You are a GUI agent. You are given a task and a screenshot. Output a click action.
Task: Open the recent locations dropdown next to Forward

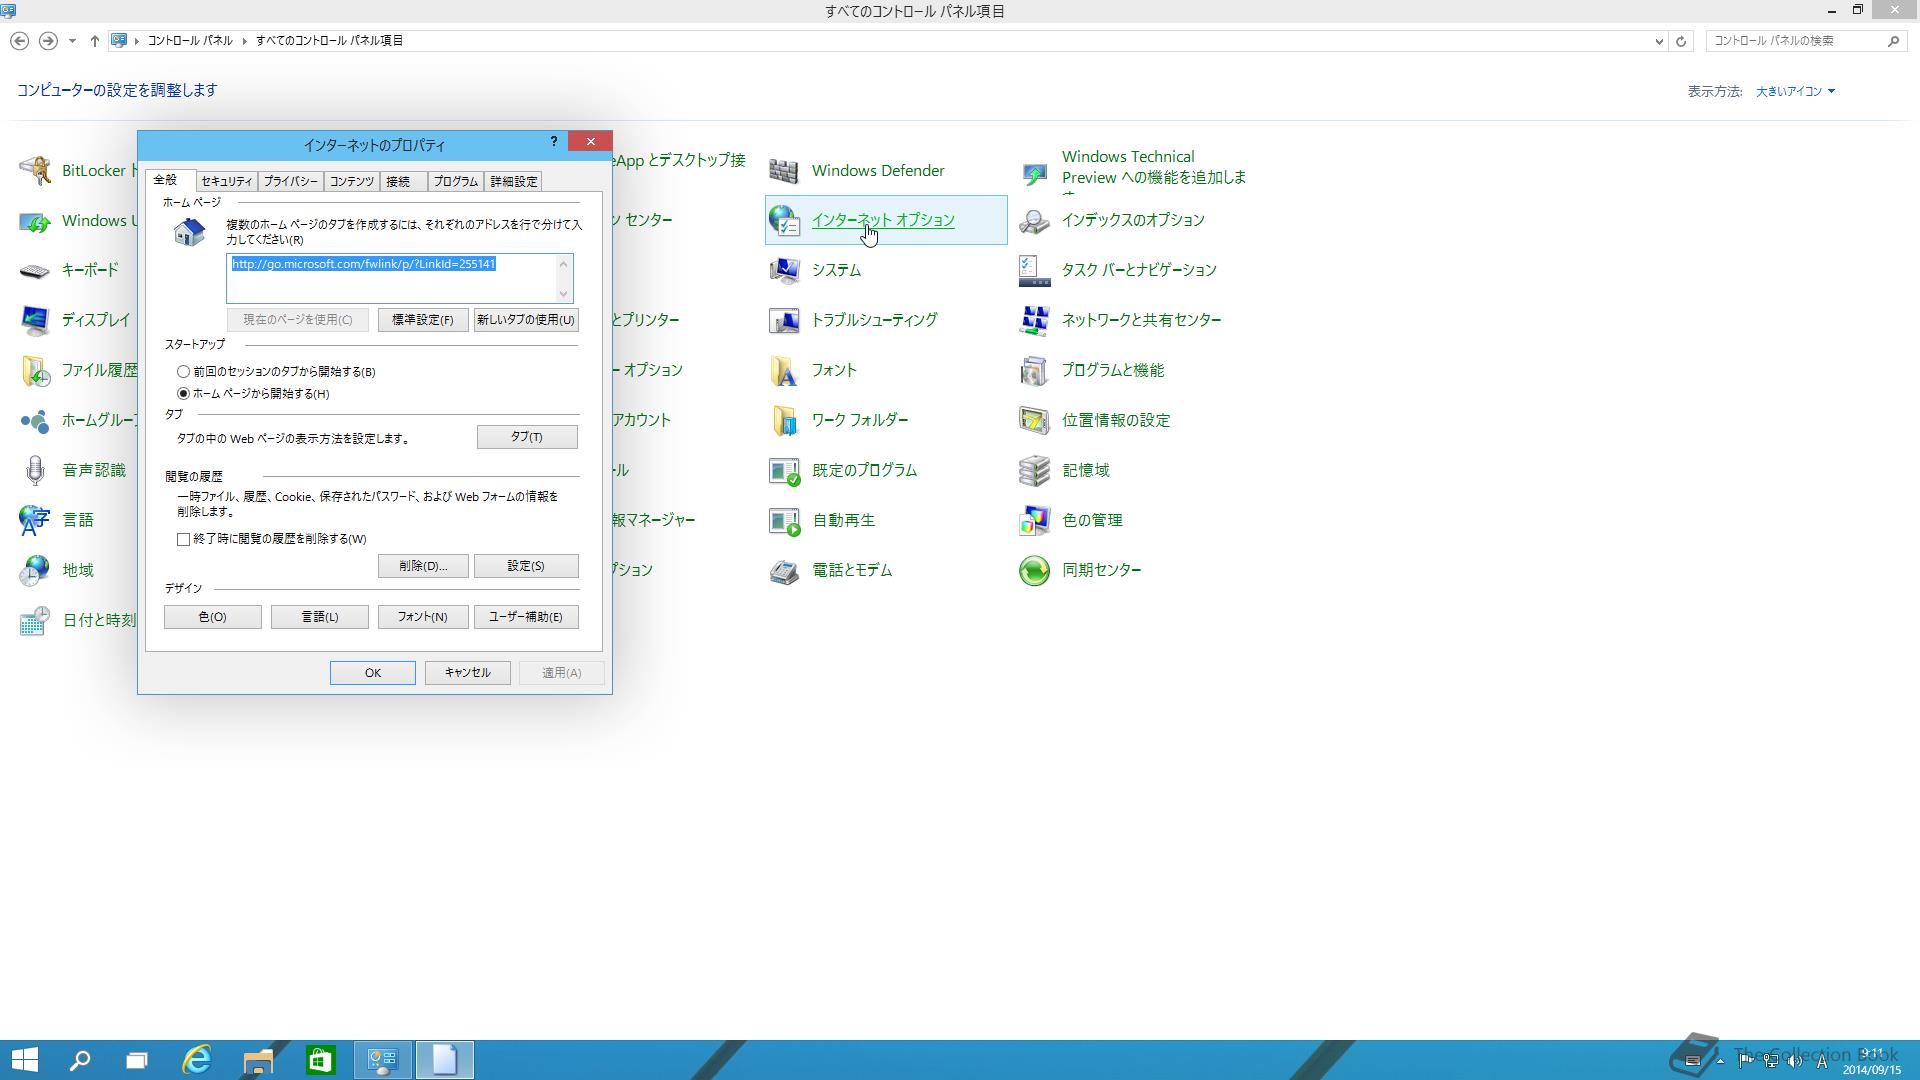72,41
